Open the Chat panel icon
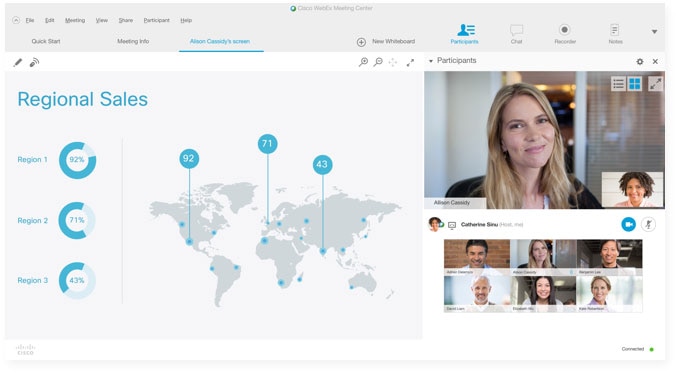 pos(516,34)
